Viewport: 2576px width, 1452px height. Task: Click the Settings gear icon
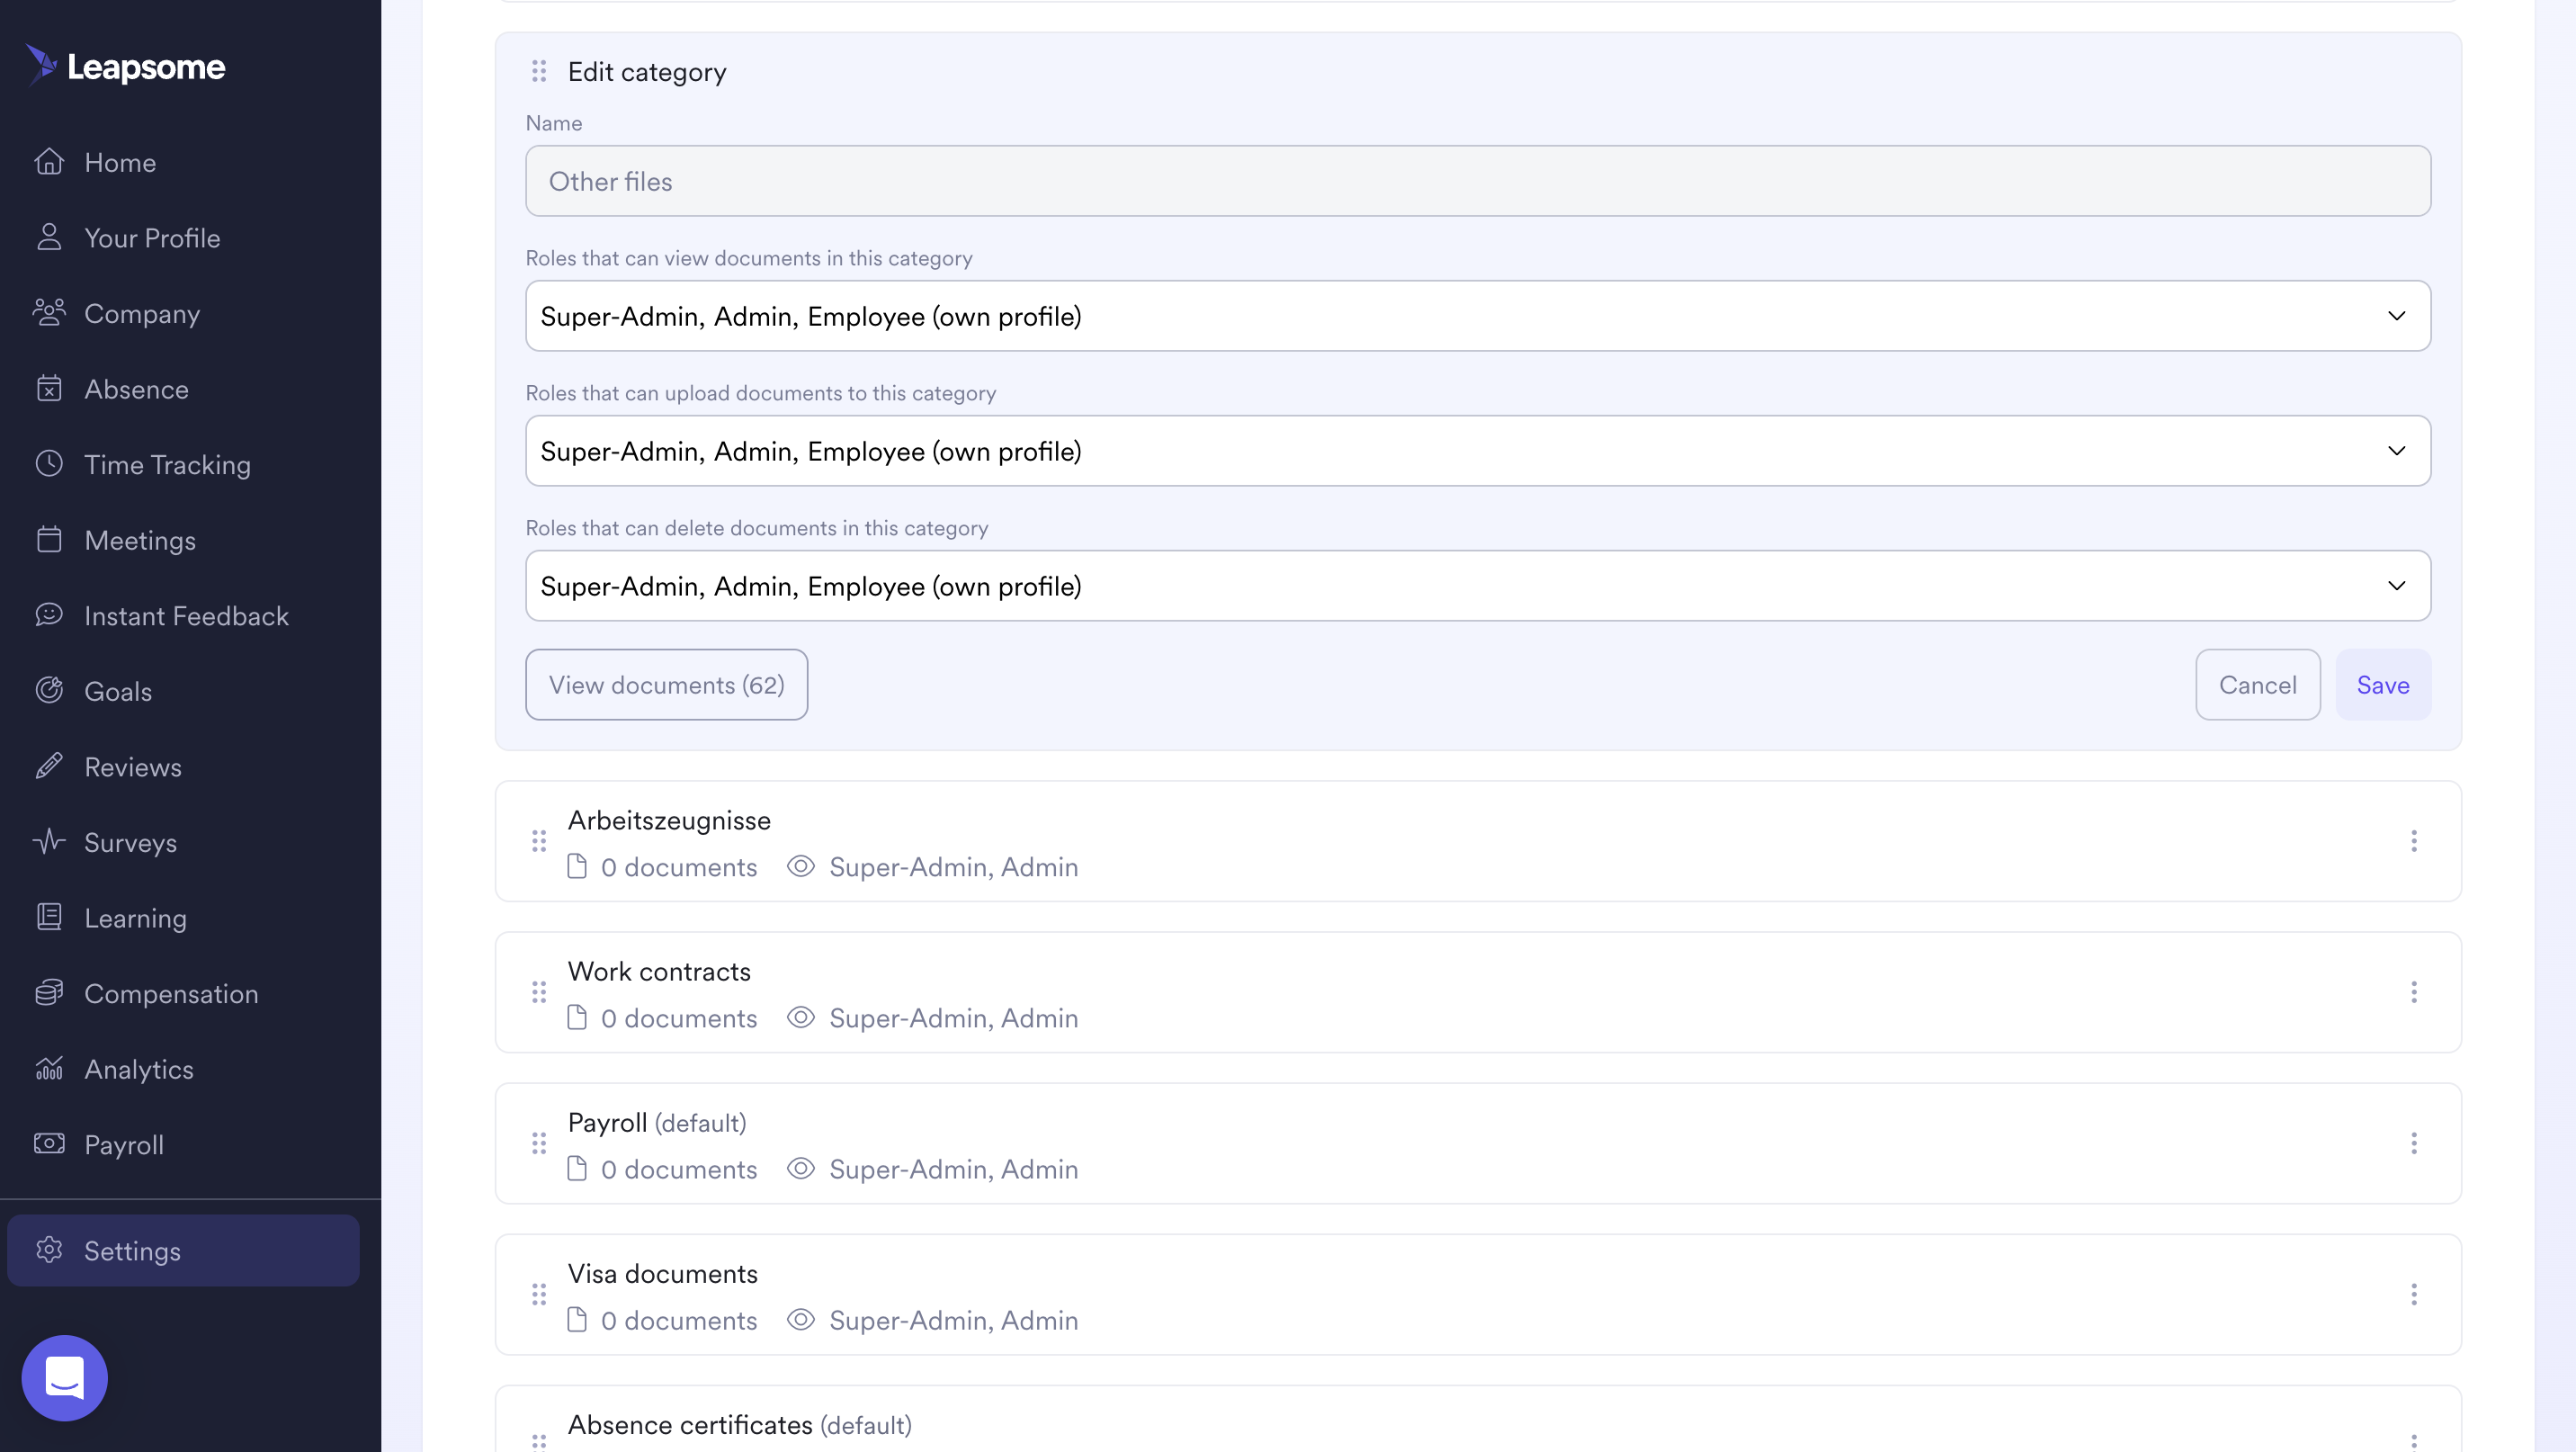click(x=49, y=1250)
